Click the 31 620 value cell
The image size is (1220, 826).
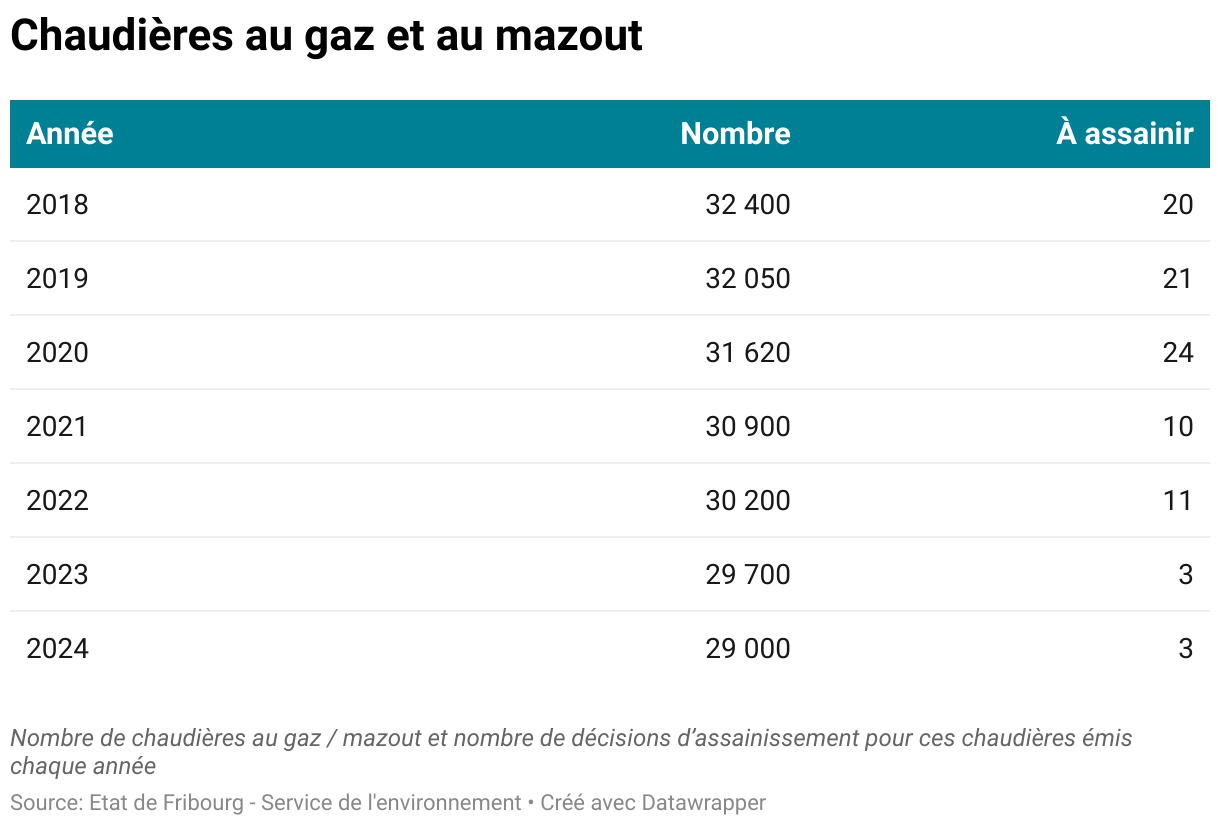(x=747, y=353)
